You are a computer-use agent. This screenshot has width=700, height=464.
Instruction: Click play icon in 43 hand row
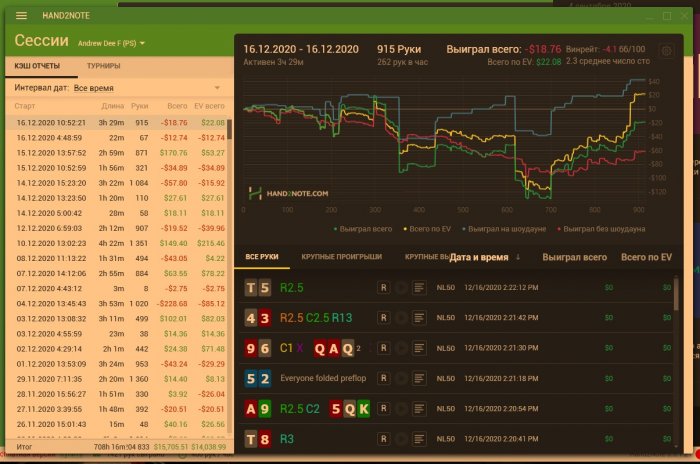point(401,318)
